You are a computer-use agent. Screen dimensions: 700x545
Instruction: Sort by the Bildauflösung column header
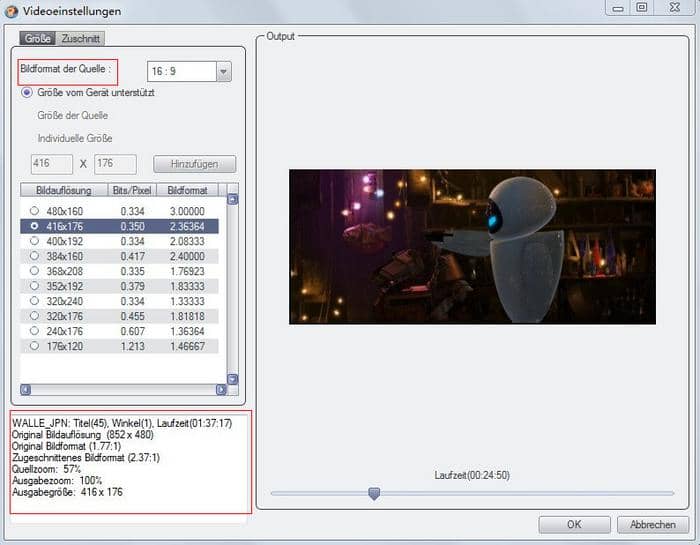pos(64,190)
